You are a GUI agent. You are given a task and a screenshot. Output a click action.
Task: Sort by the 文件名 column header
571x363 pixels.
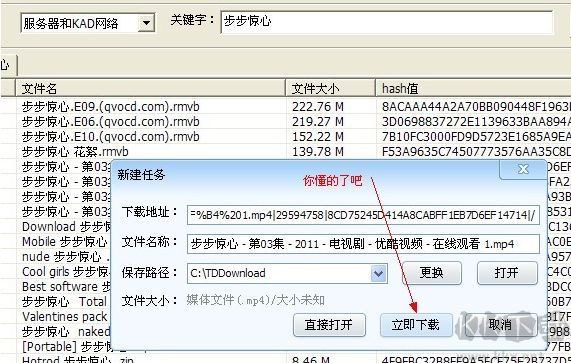coord(150,88)
